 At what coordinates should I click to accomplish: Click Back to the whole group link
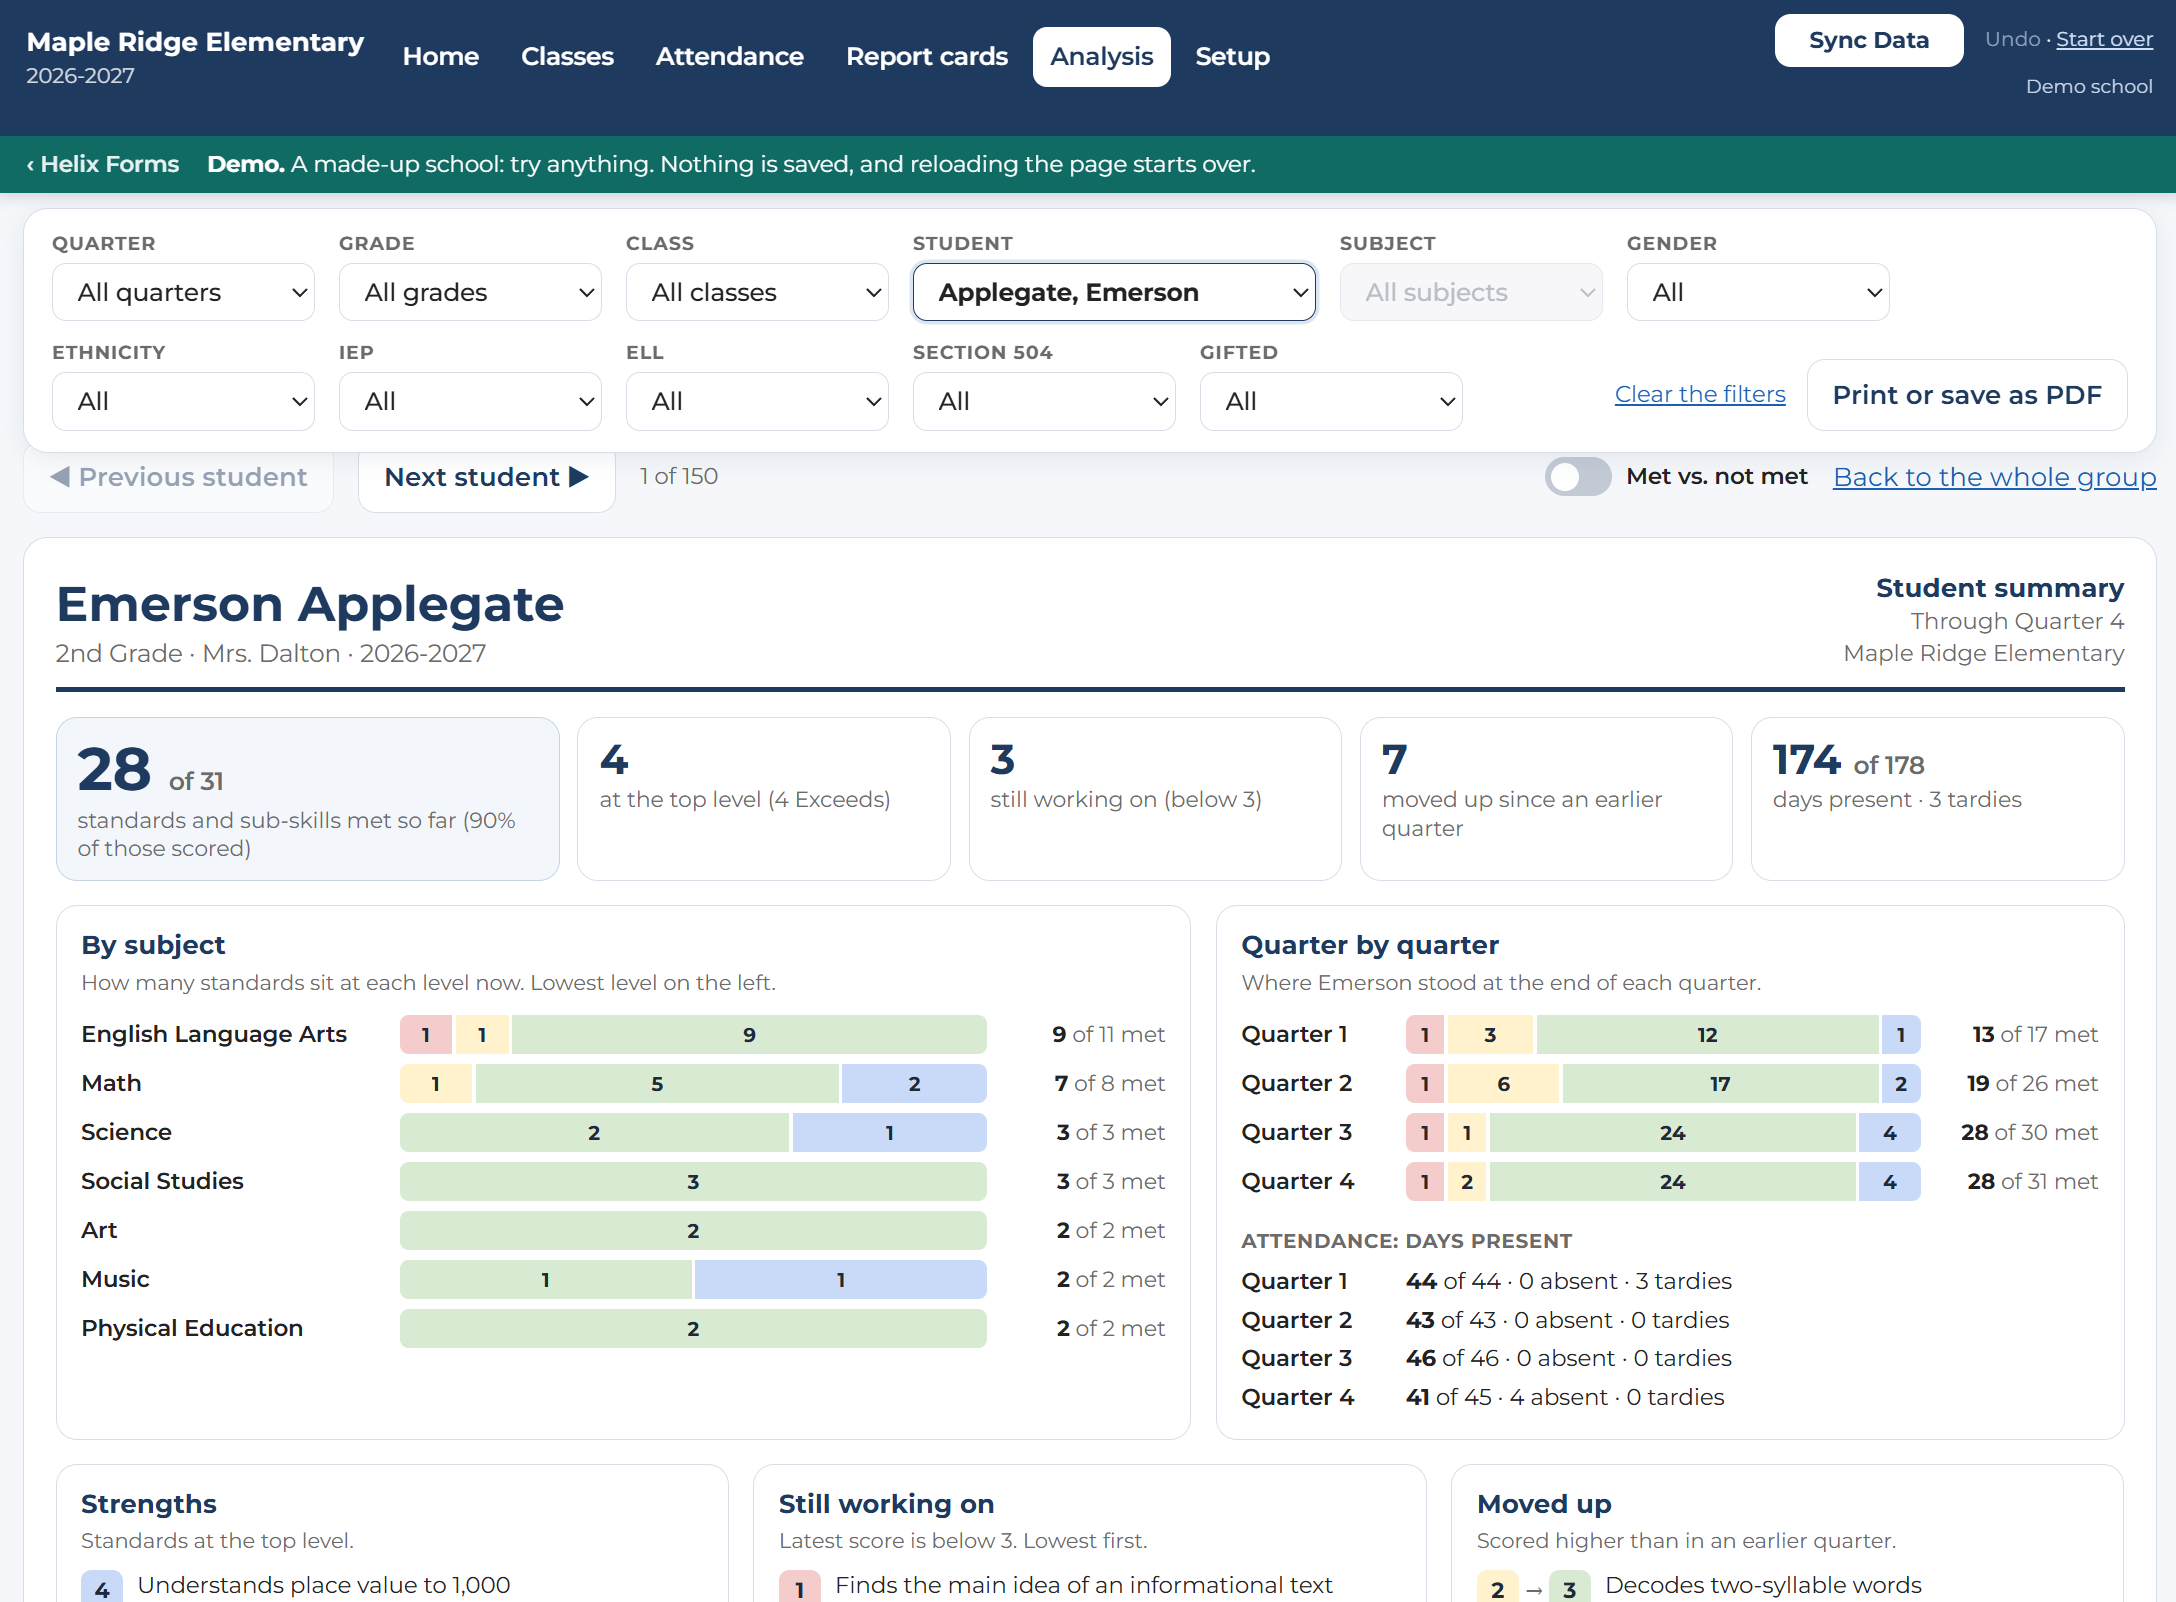[1994, 477]
